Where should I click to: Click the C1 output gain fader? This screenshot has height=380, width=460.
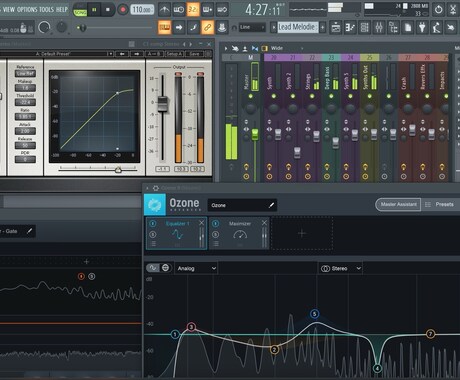[x=162, y=104]
